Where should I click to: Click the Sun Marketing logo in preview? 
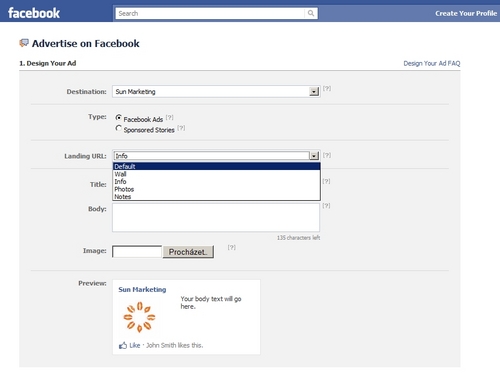click(139, 317)
